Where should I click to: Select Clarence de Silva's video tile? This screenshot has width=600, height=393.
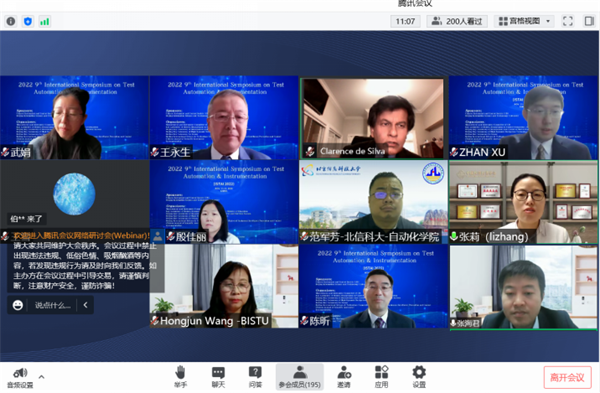(x=373, y=118)
